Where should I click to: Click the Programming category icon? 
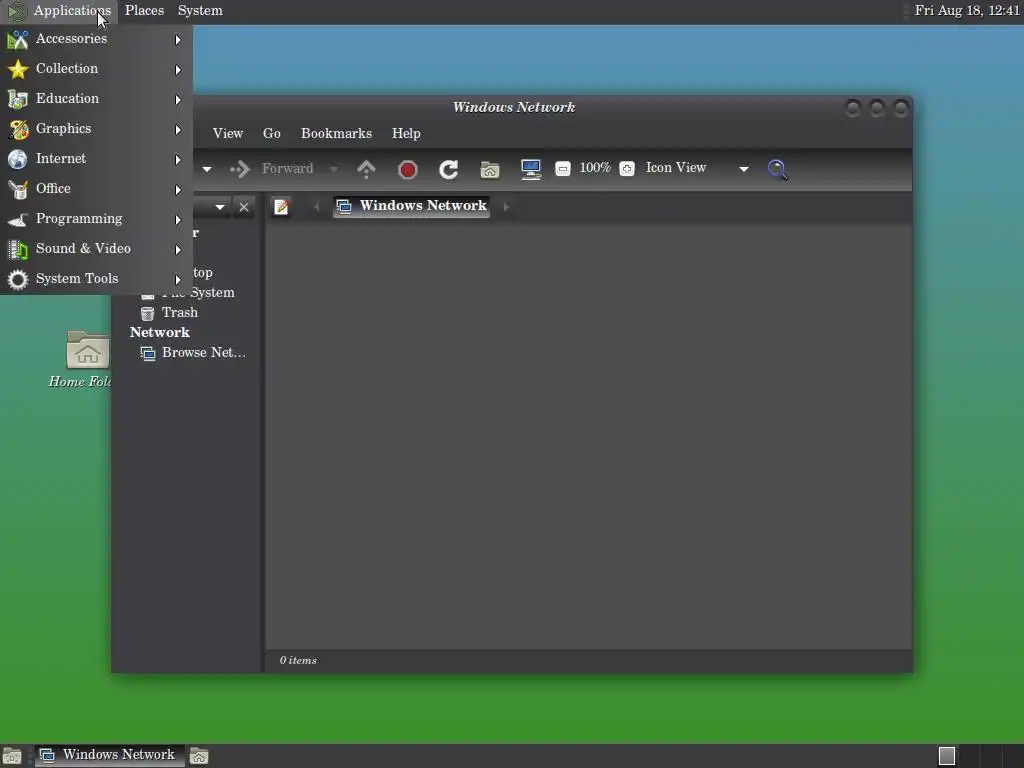[x=18, y=219]
